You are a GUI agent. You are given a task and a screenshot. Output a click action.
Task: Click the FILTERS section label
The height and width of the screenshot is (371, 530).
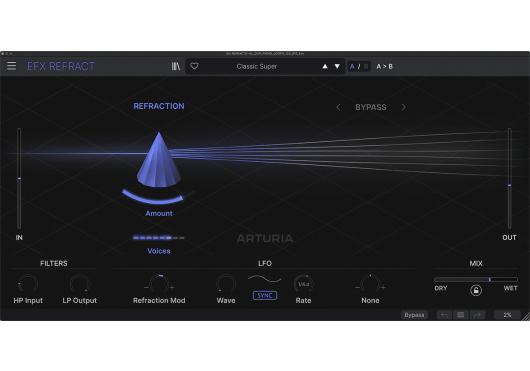(54, 263)
